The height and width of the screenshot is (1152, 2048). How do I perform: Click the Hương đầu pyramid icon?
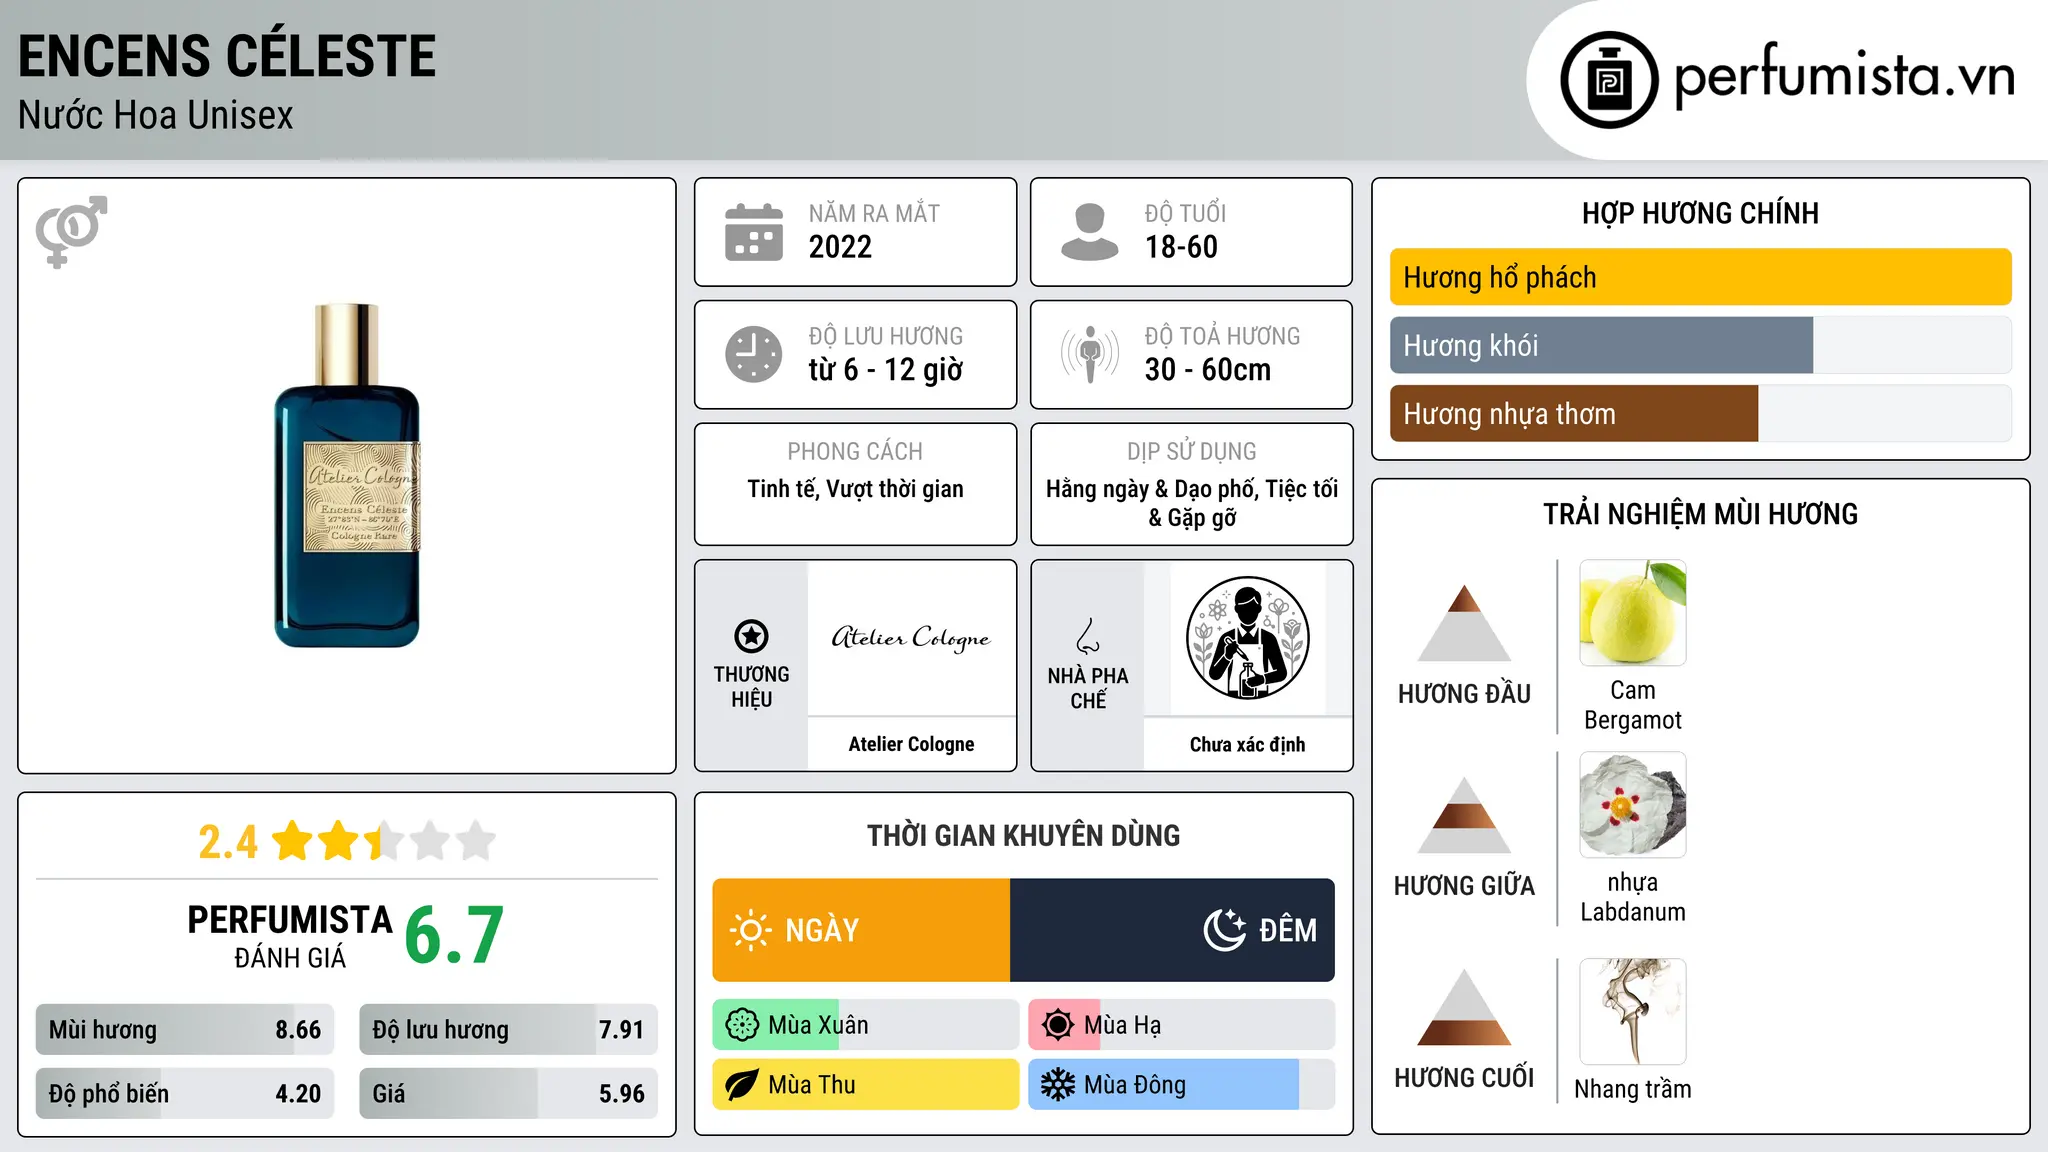(x=1464, y=623)
